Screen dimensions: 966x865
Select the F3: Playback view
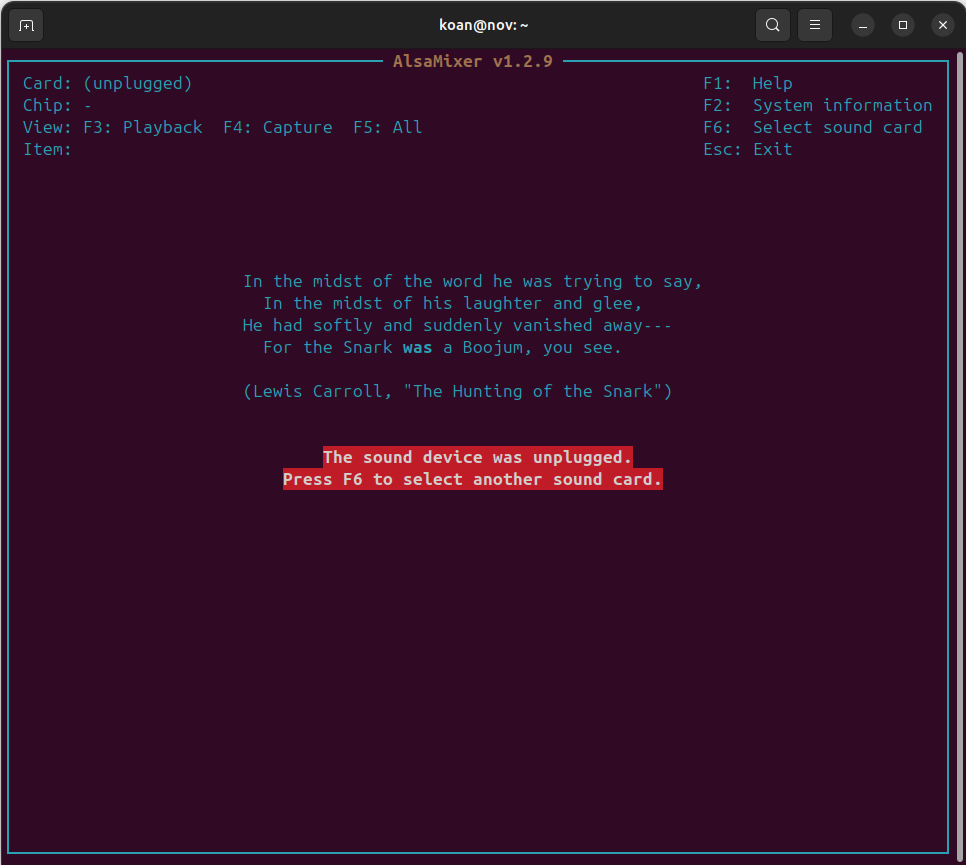click(x=141, y=127)
